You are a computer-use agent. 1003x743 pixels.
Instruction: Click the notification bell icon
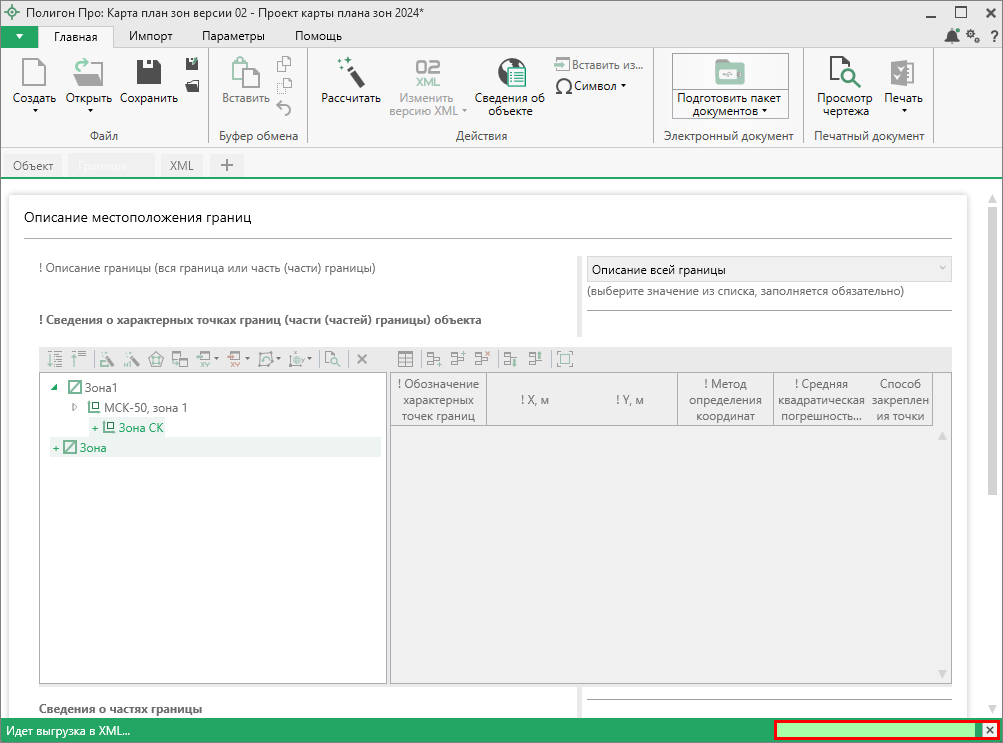click(951, 36)
